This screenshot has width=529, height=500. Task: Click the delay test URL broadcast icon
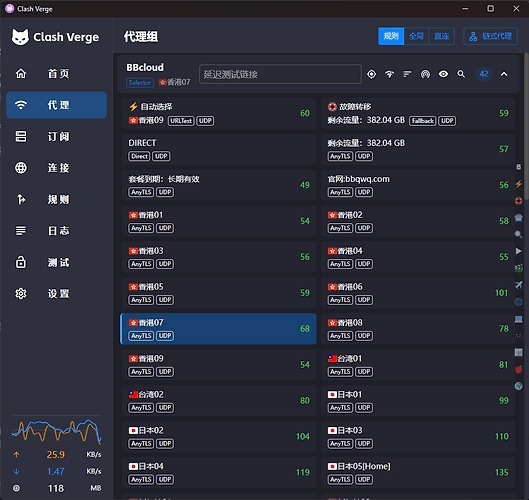point(425,74)
